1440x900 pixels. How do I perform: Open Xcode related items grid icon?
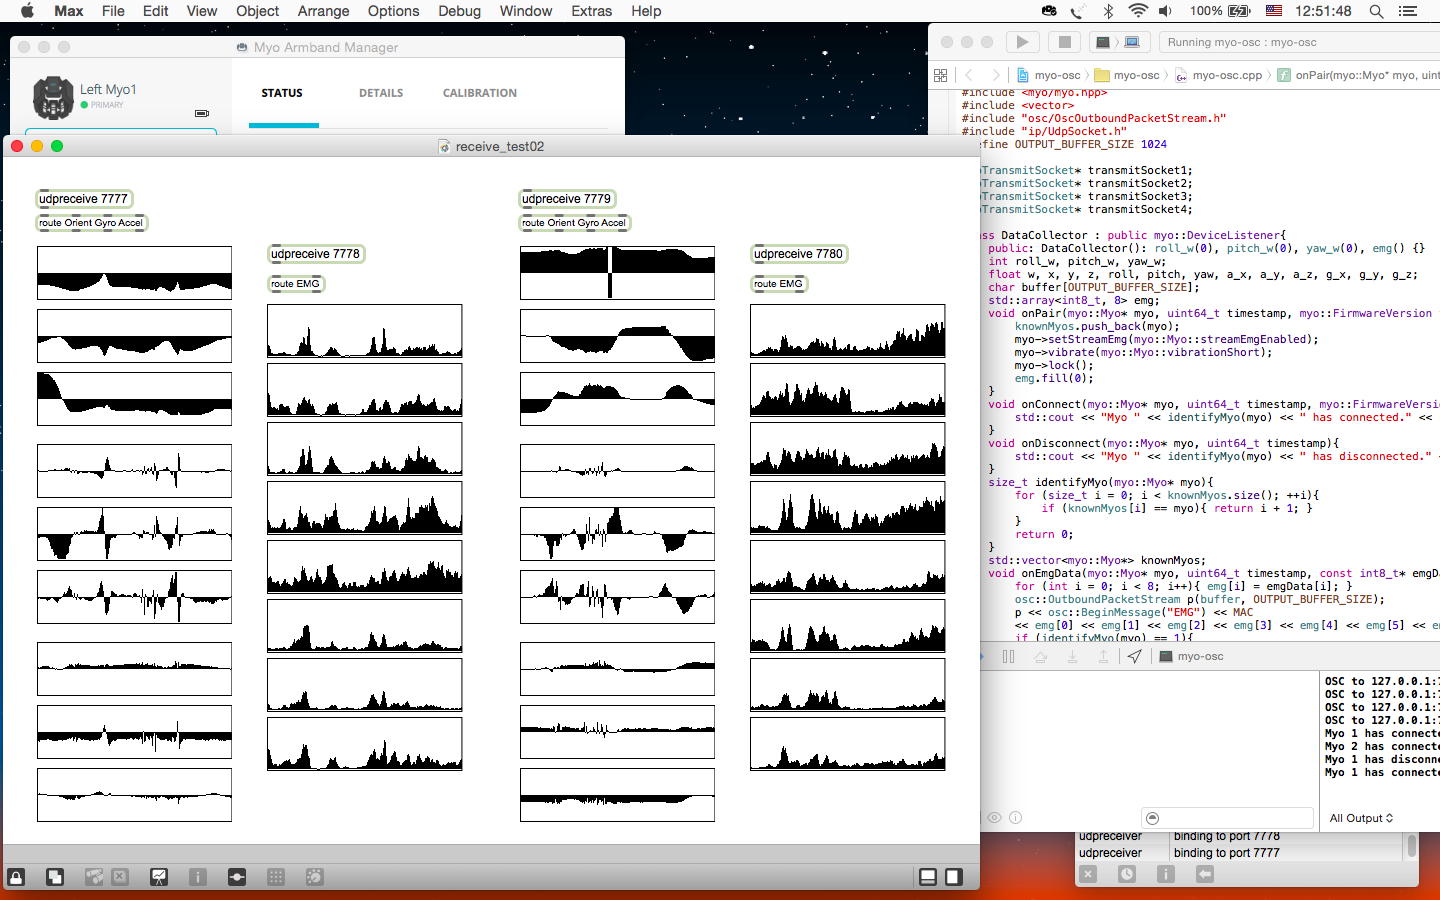940,75
